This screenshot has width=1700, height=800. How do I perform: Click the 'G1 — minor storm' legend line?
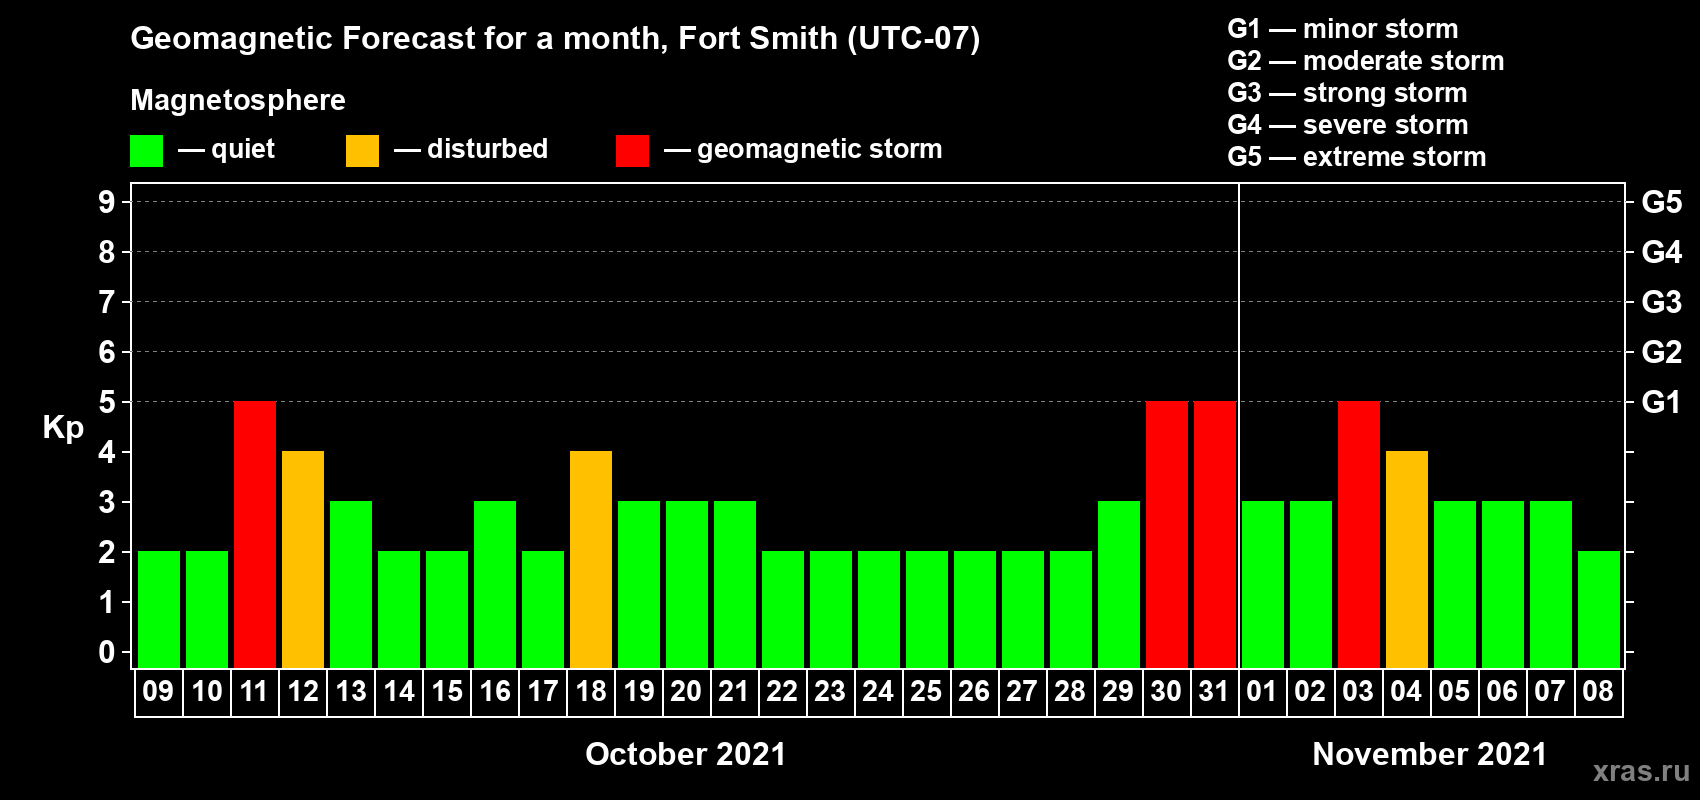1343,29
